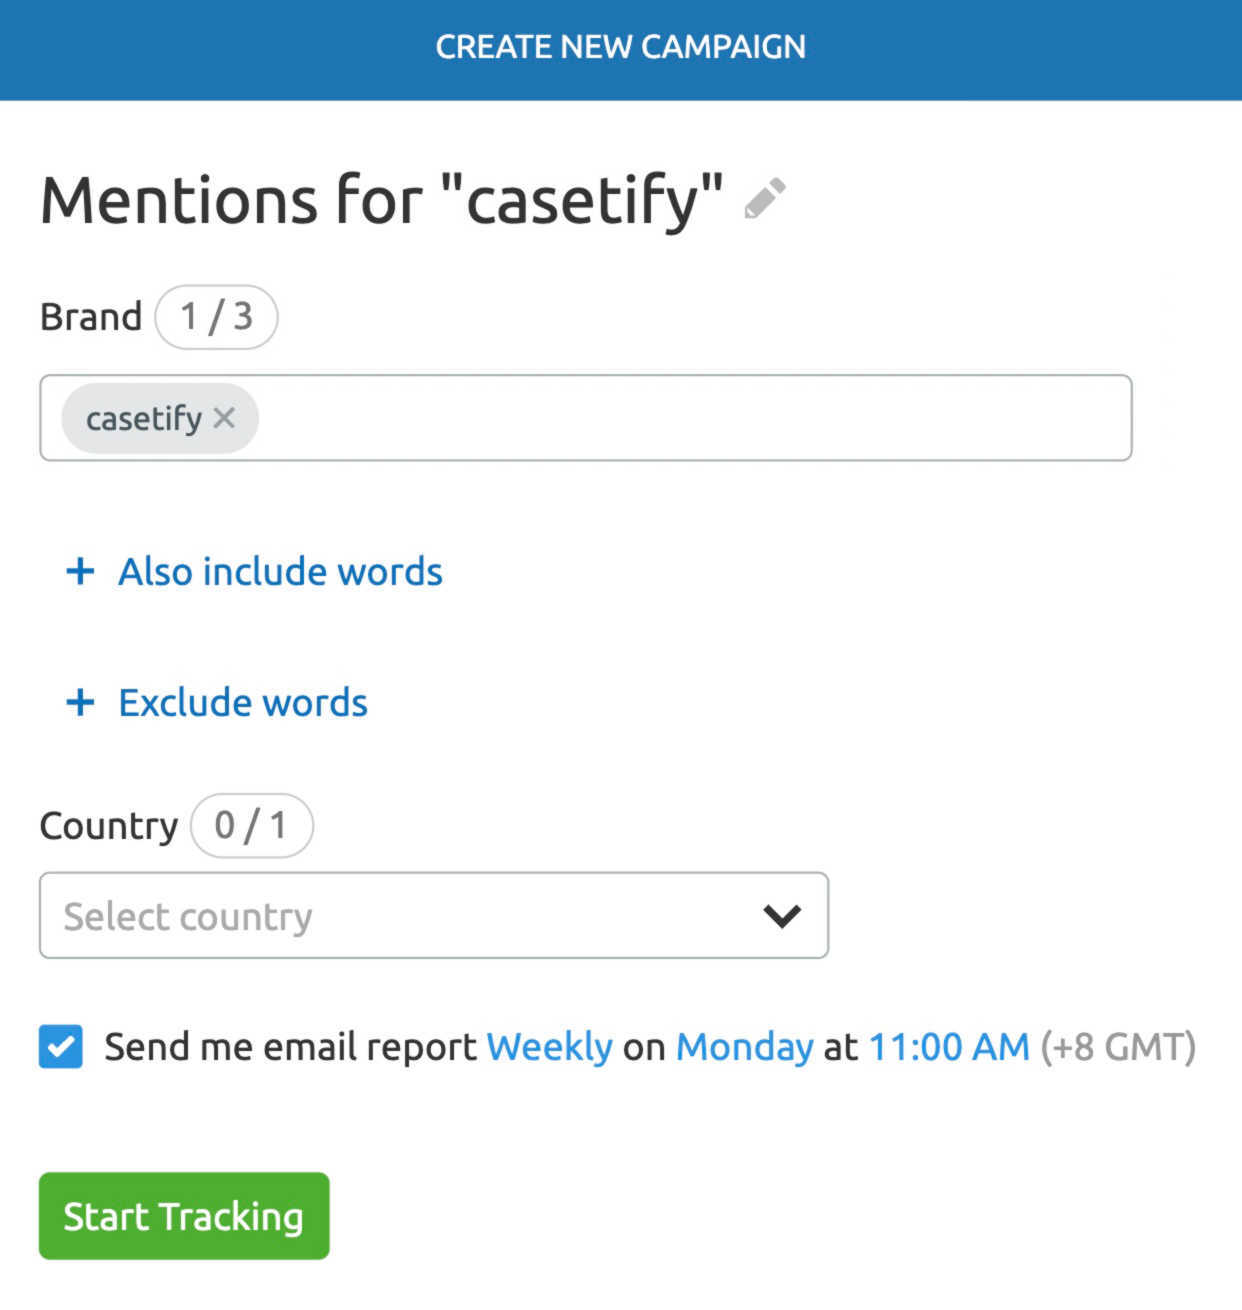Click the Brand 1/3 counter badge
This screenshot has width=1242, height=1310.
216,316
